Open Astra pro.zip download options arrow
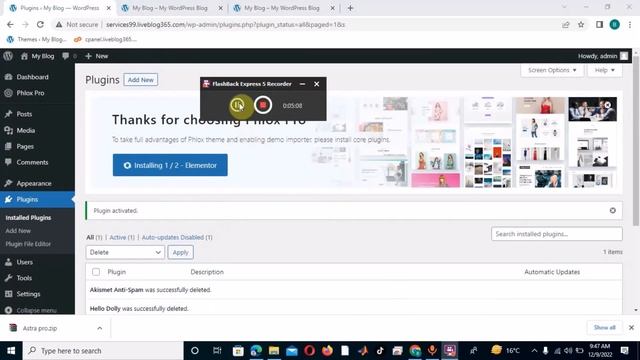640x360 pixels. 99,328
